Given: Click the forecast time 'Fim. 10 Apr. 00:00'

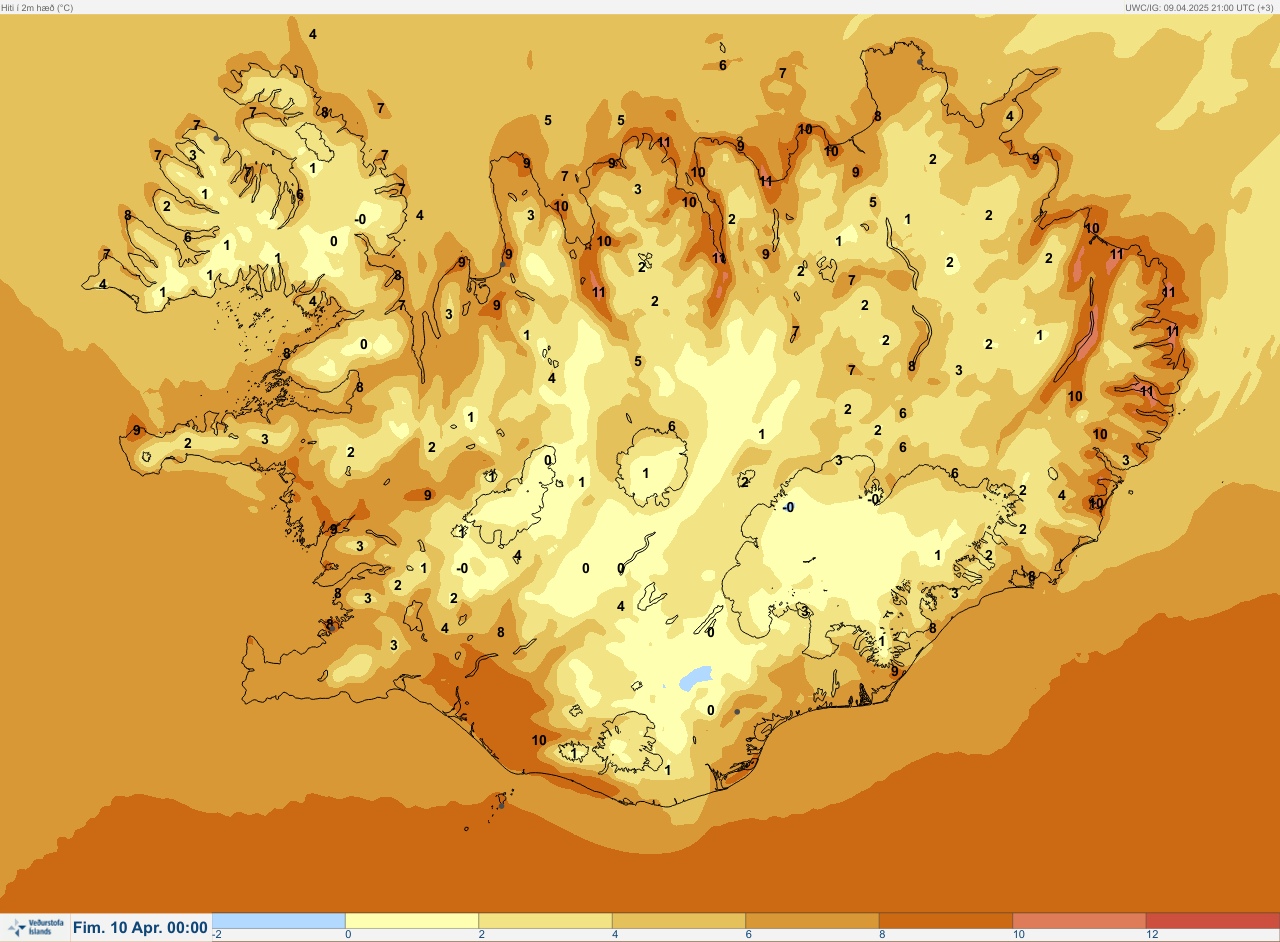Looking at the screenshot, I should 140,928.
